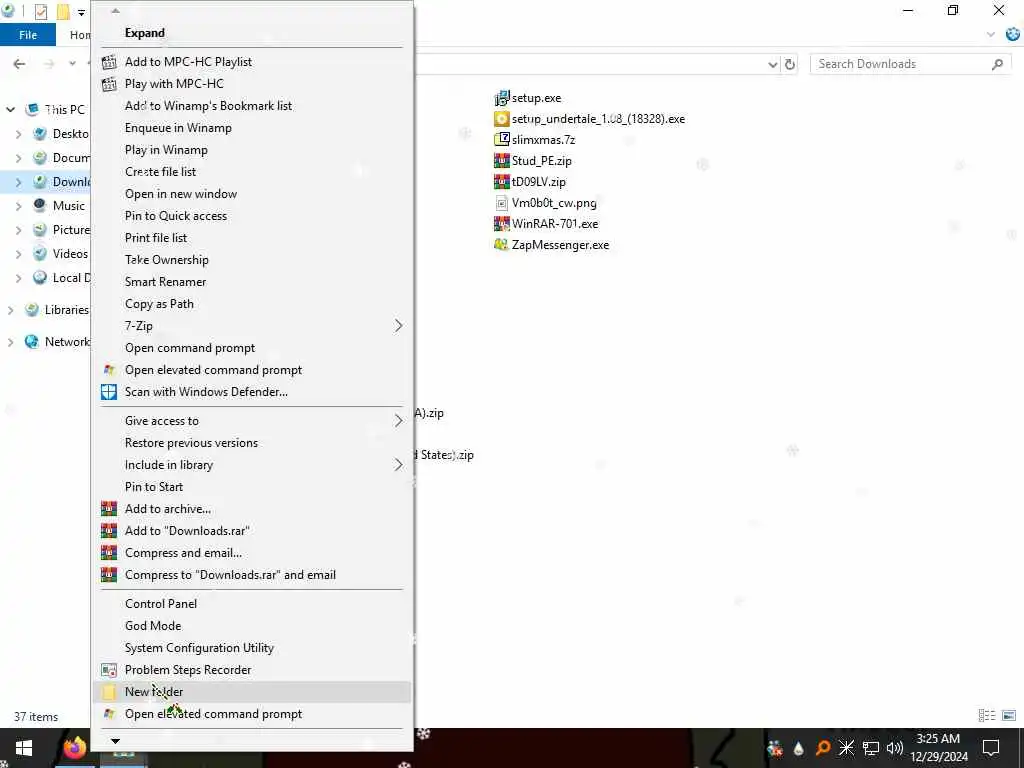Open the Windows Start menu
Image resolution: width=1024 pixels, height=768 pixels.
coord(24,748)
